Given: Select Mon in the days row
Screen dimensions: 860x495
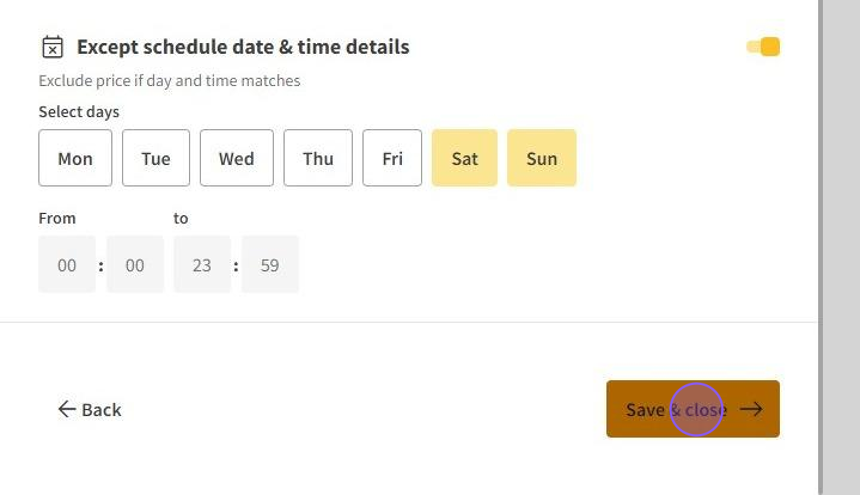Looking at the screenshot, I should (75, 158).
